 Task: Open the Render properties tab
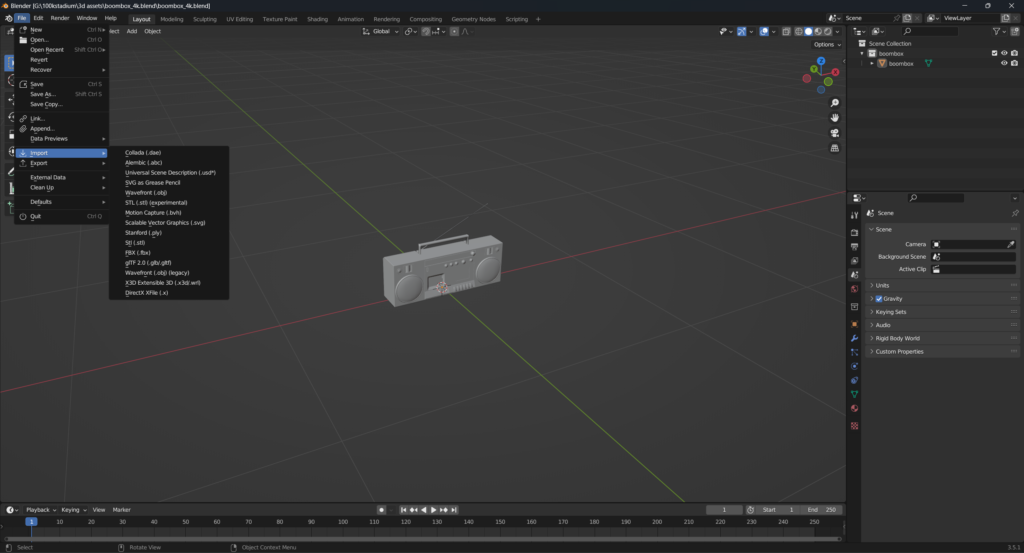click(x=854, y=232)
